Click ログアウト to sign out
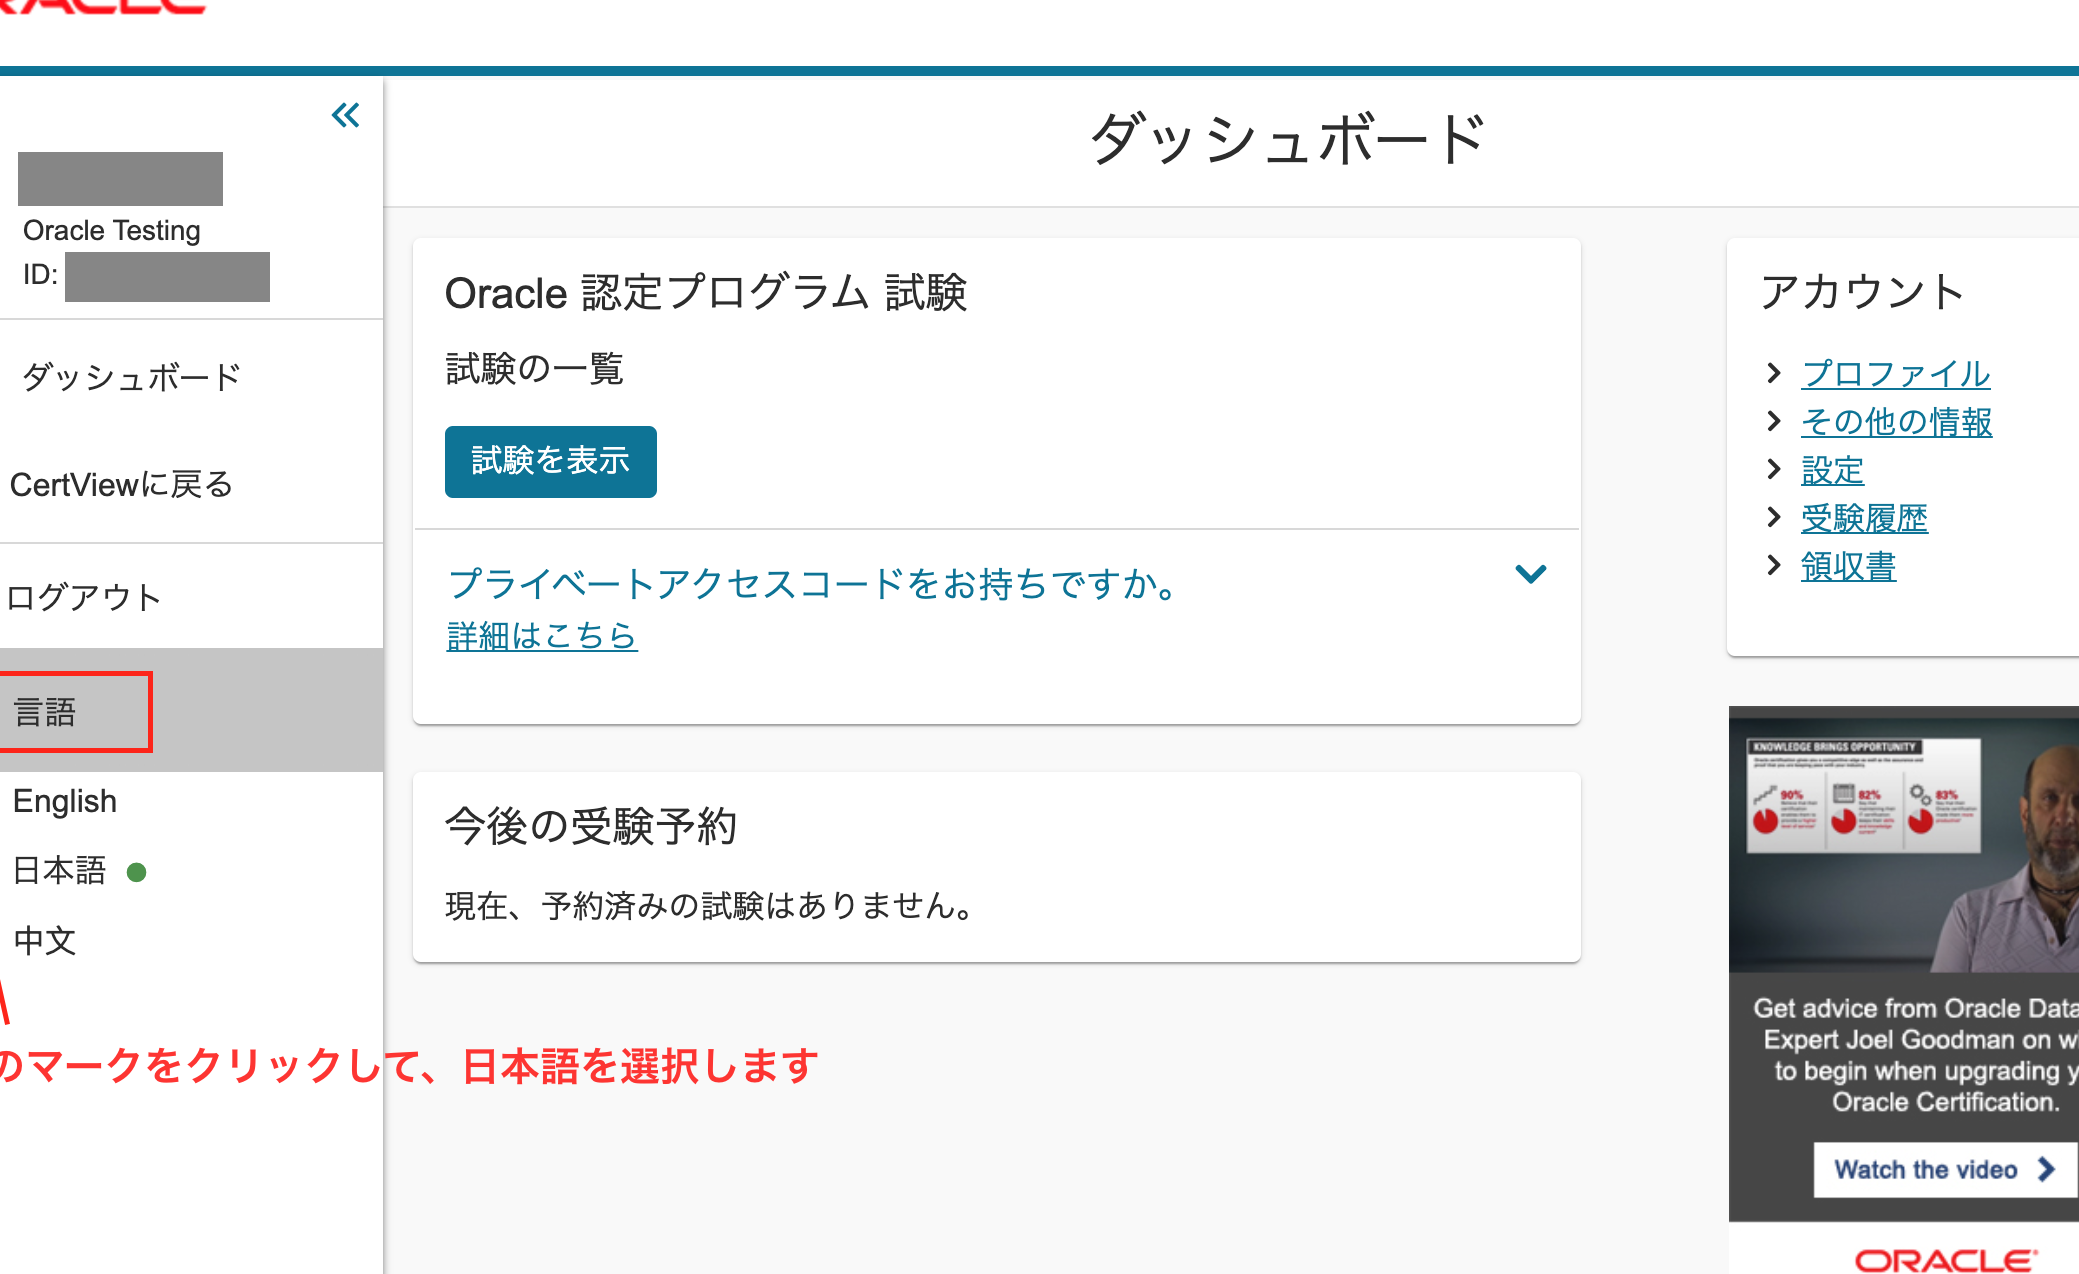This screenshot has height=1274, width=2079. (x=85, y=598)
